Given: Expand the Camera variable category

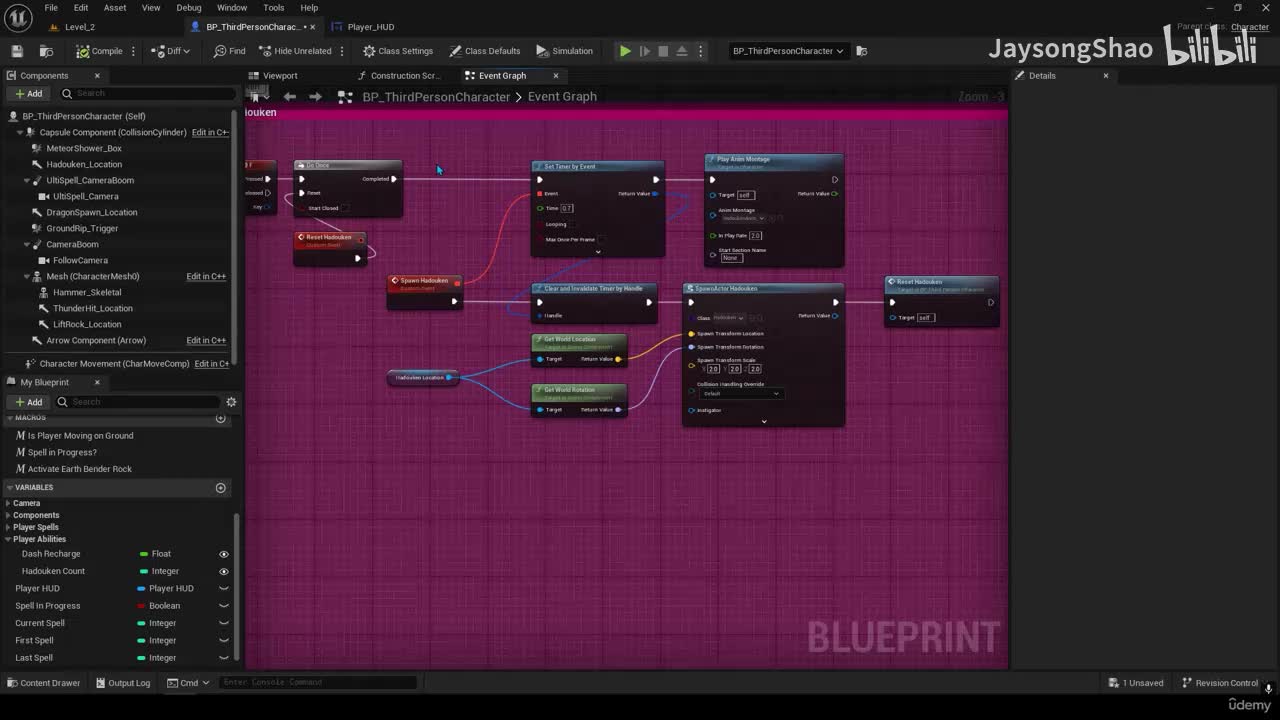Looking at the screenshot, I should pos(9,503).
